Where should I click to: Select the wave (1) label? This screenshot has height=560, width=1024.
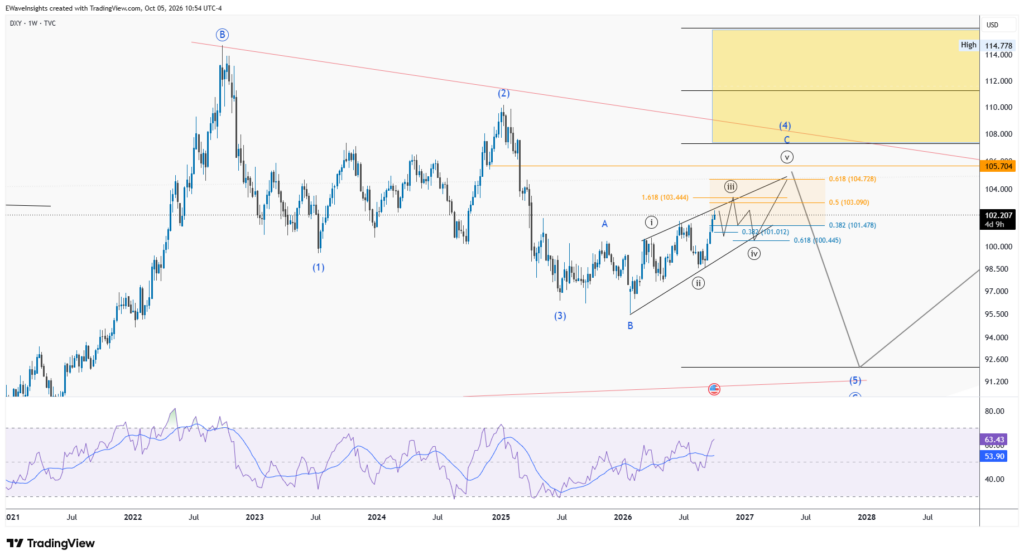tap(318, 267)
